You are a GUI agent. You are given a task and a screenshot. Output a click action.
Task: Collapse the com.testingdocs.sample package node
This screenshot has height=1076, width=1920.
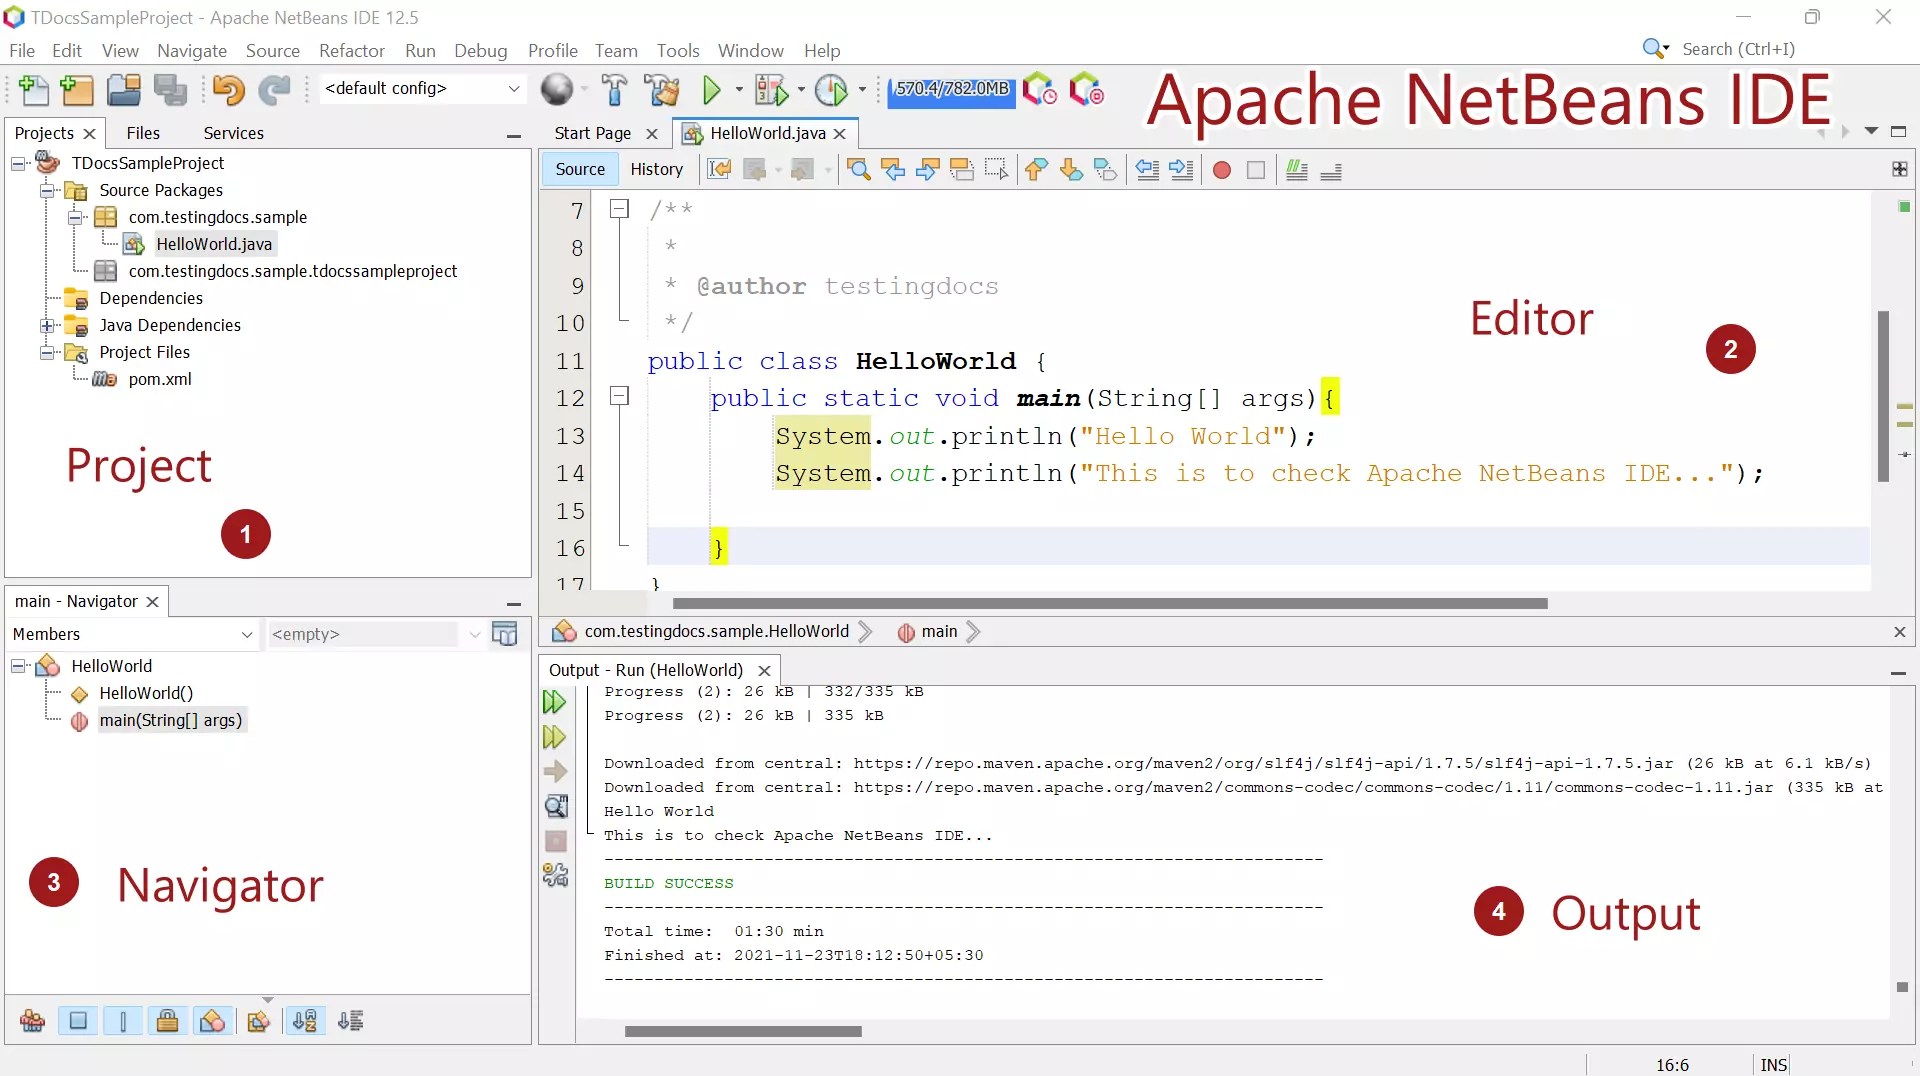[x=74, y=217]
